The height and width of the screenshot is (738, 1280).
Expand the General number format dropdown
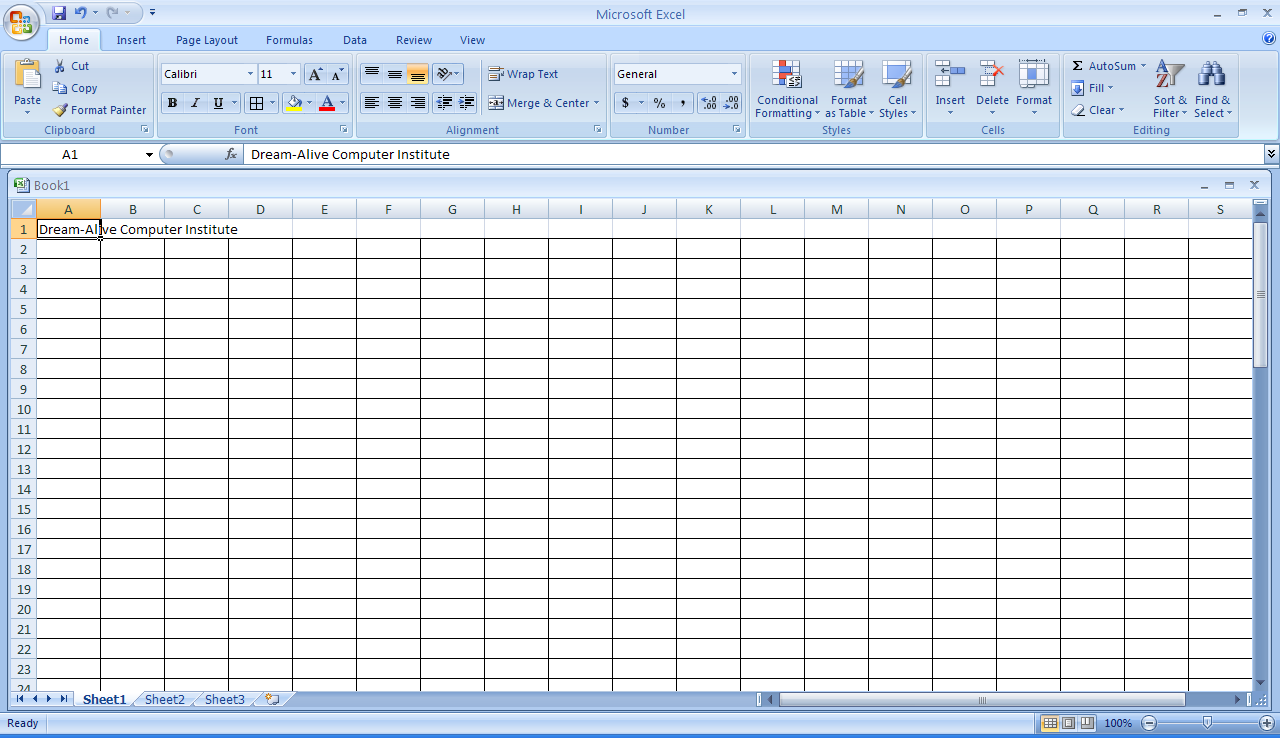pos(734,74)
